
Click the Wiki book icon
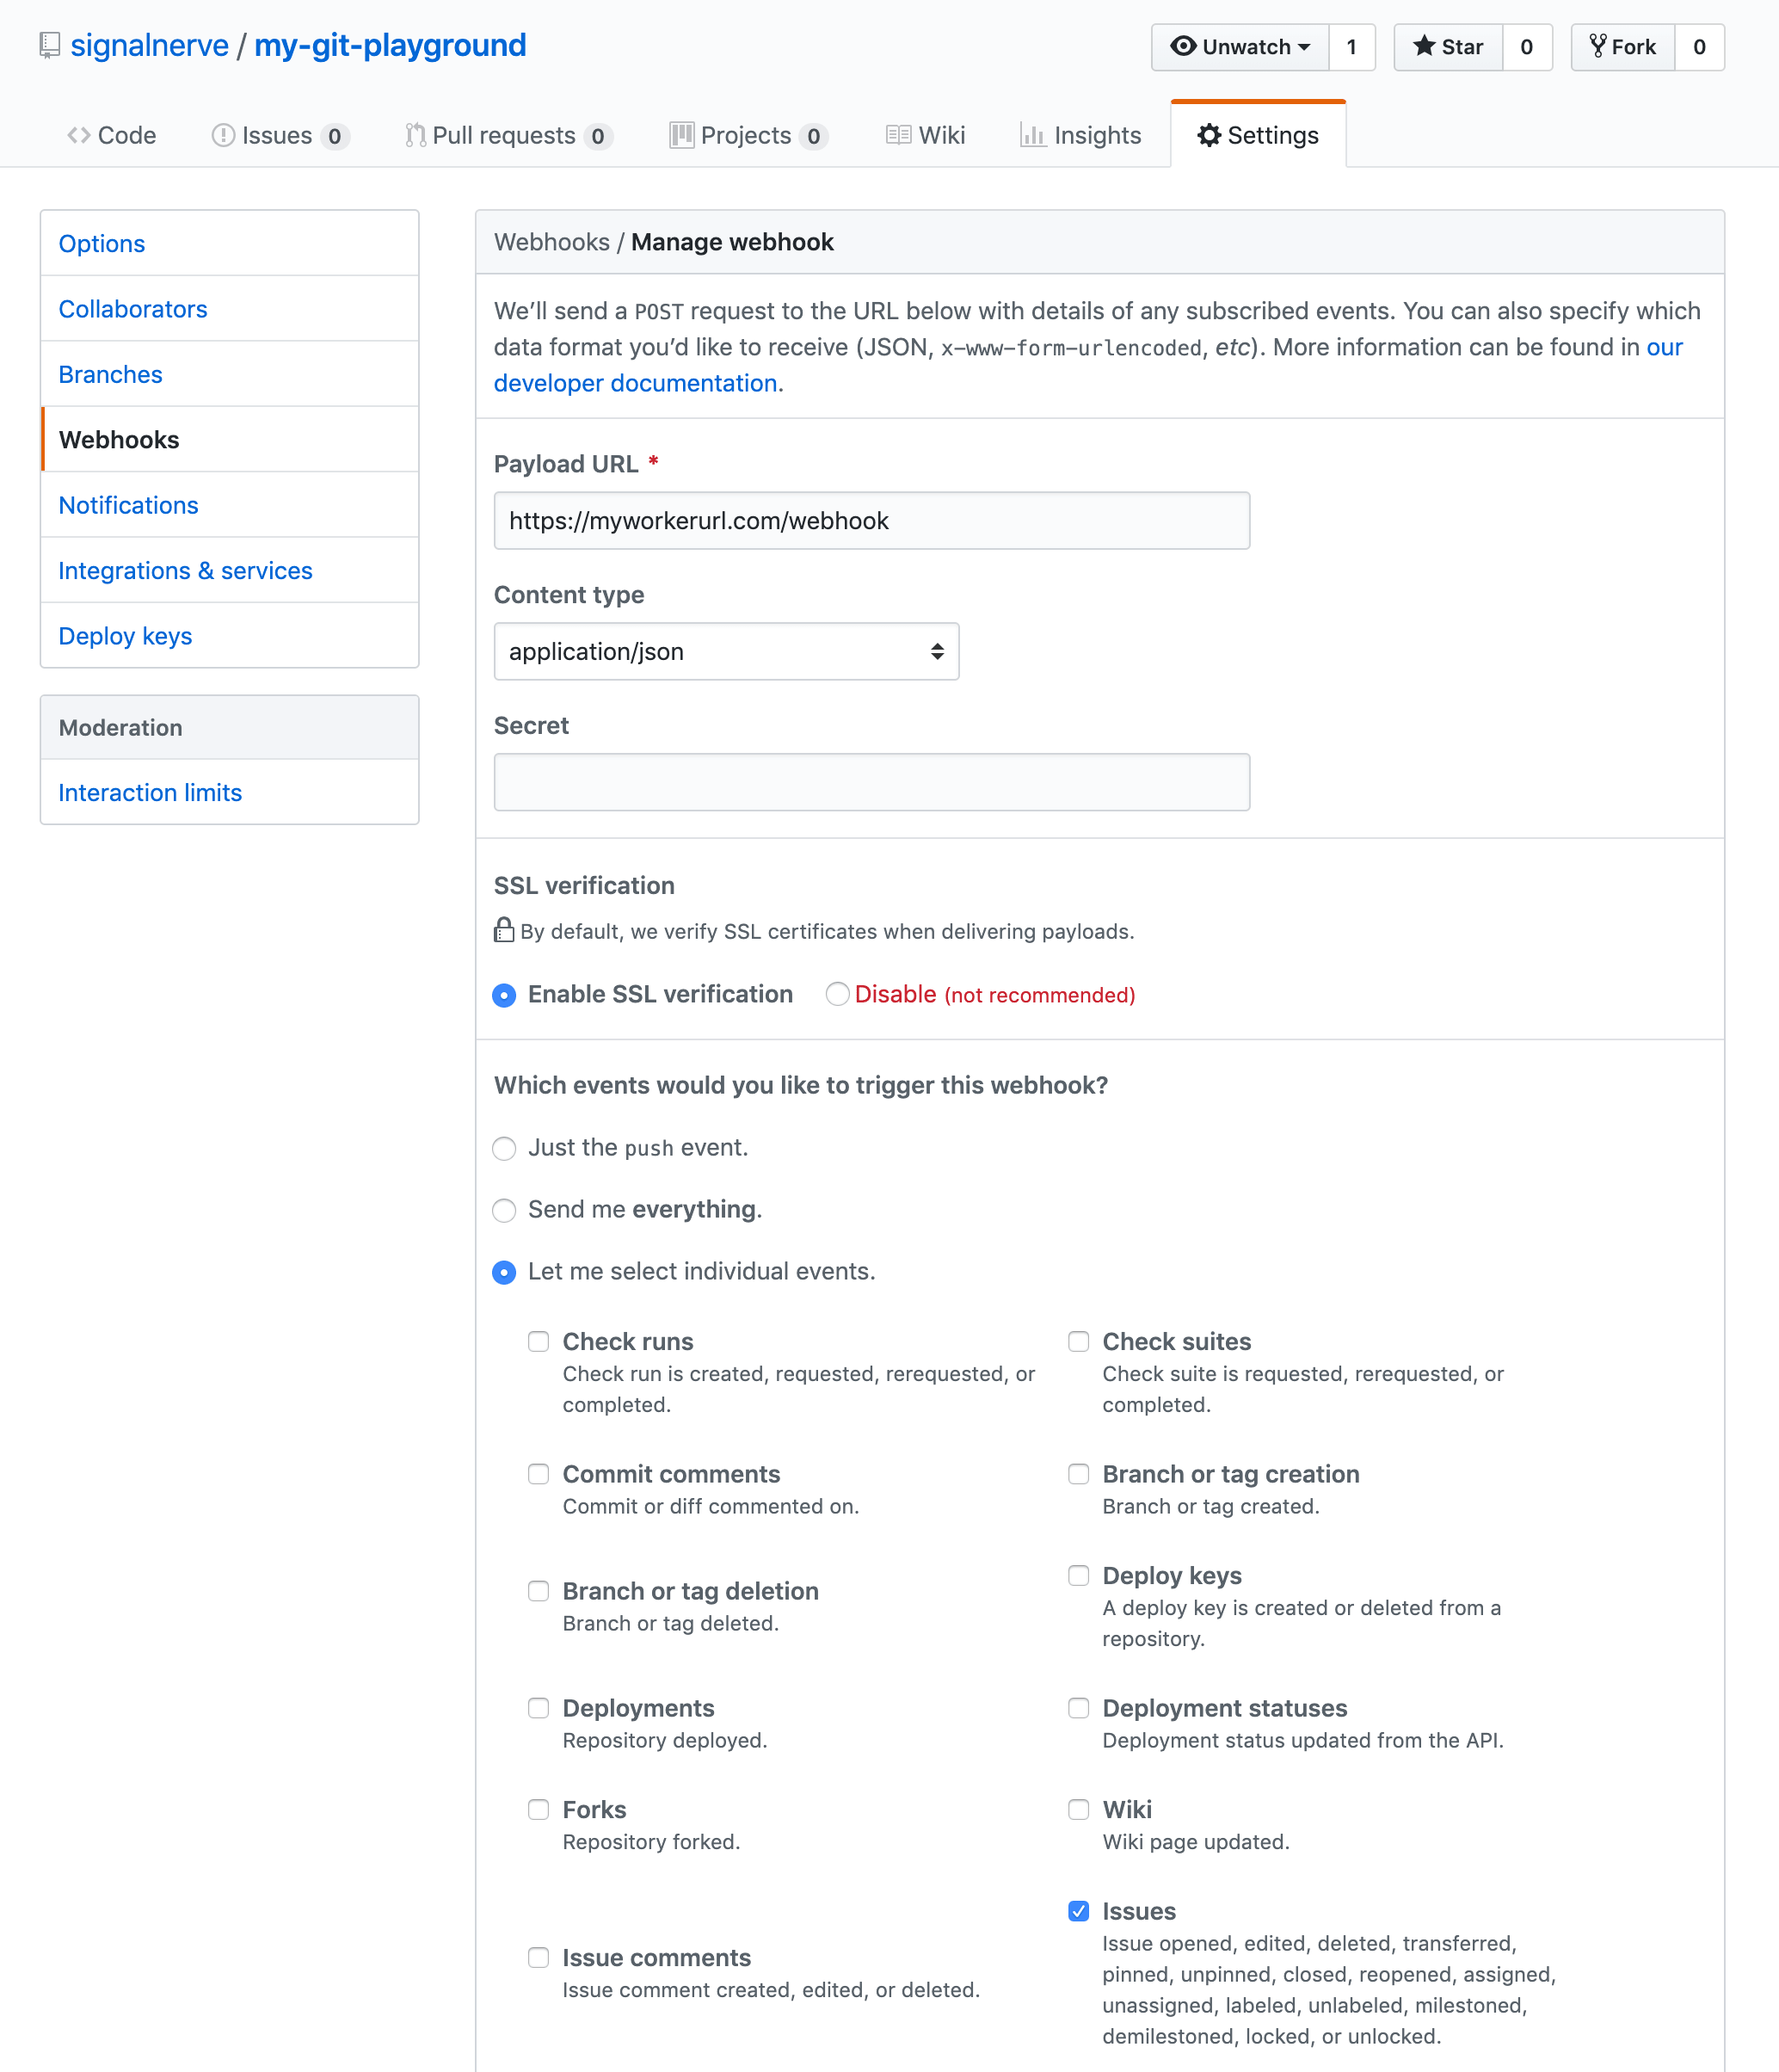pyautogui.click(x=897, y=134)
